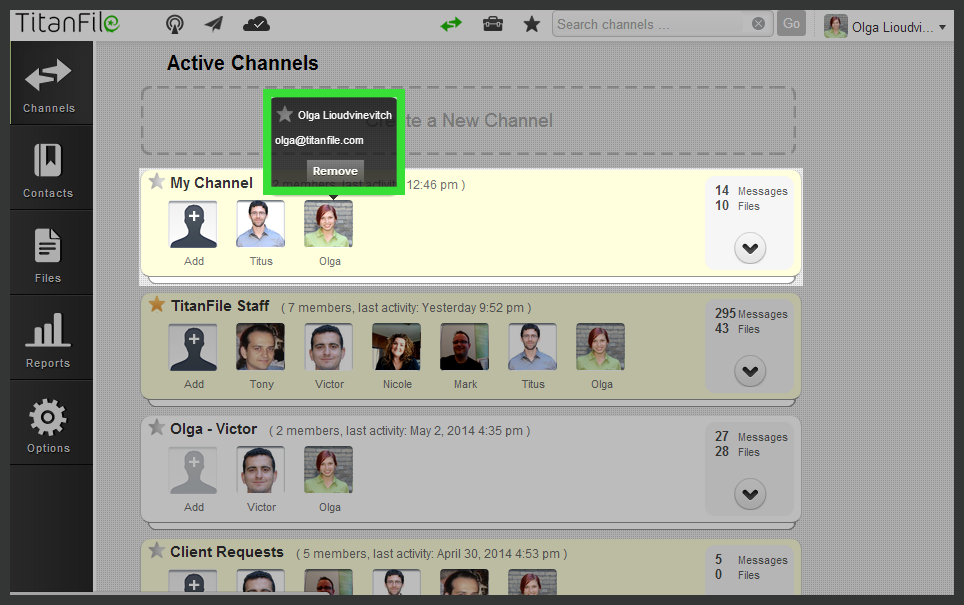This screenshot has width=964, height=605.
Task: Toggle the favorite star on TitanFile Staff
Action: click(x=156, y=305)
